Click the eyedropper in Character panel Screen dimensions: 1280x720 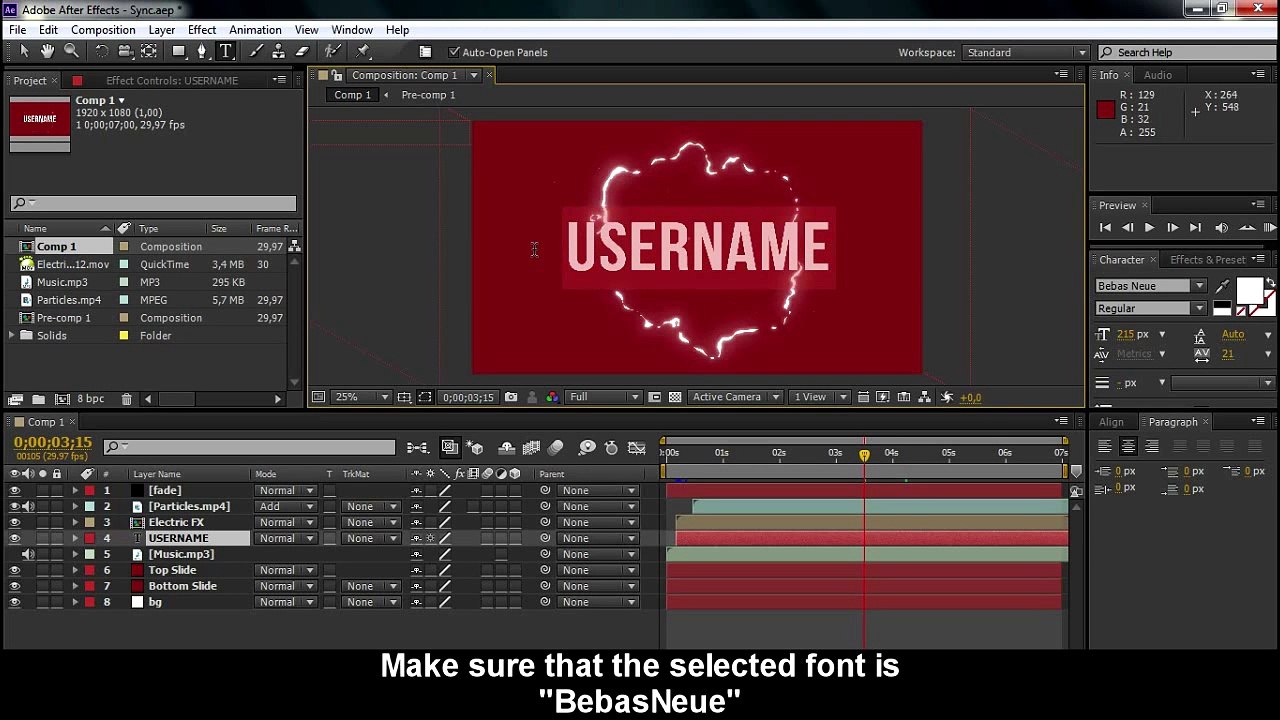click(1222, 287)
